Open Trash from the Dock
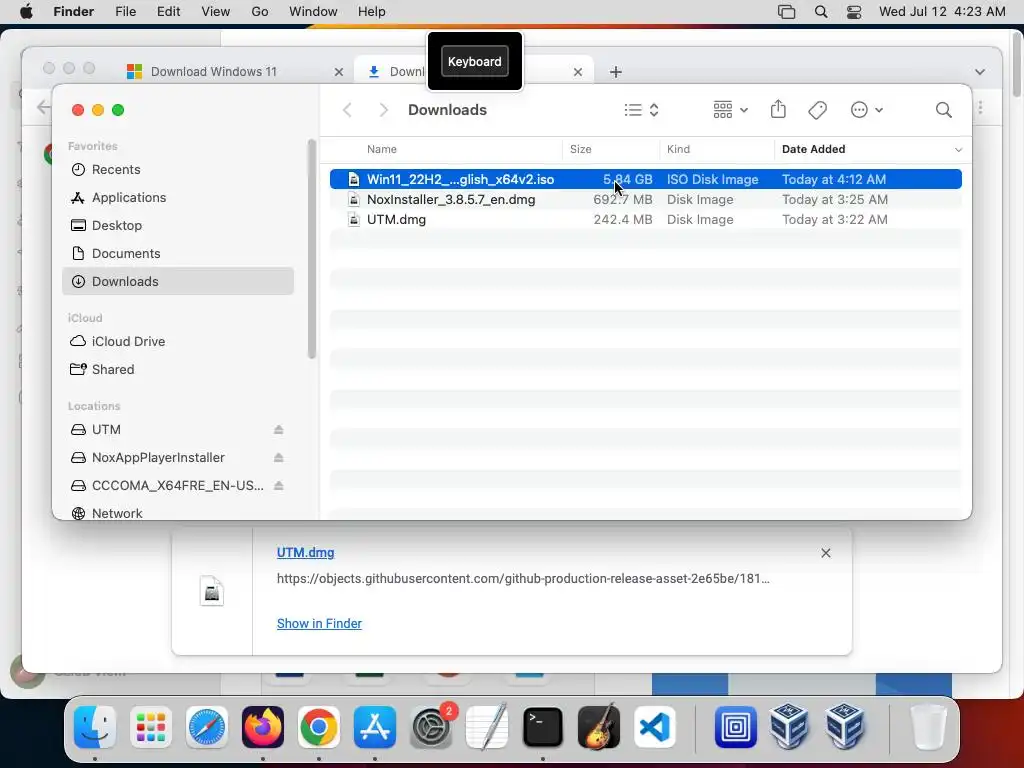1024x768 pixels. 928,727
